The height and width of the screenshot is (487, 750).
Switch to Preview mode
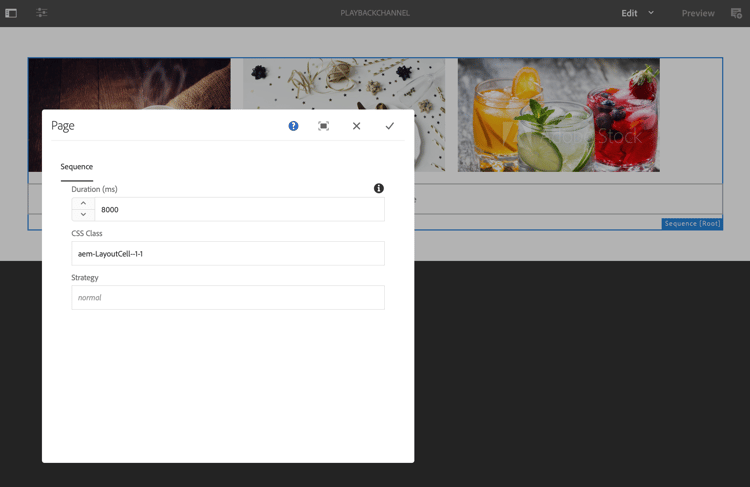click(698, 13)
